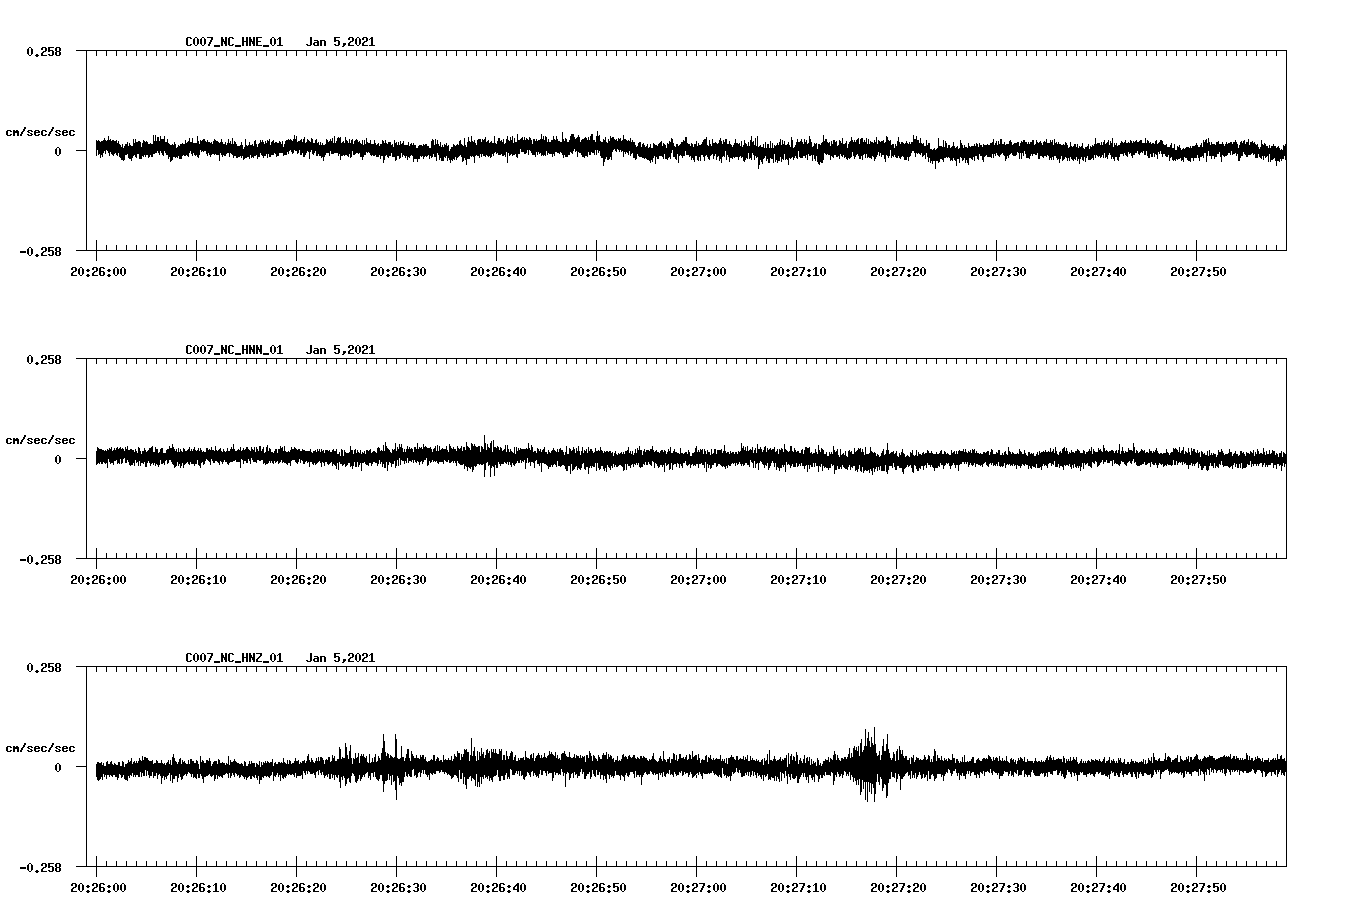Select the C007_NC_HNN_01 channel label
The width and height of the screenshot is (1358, 924).
(232, 349)
